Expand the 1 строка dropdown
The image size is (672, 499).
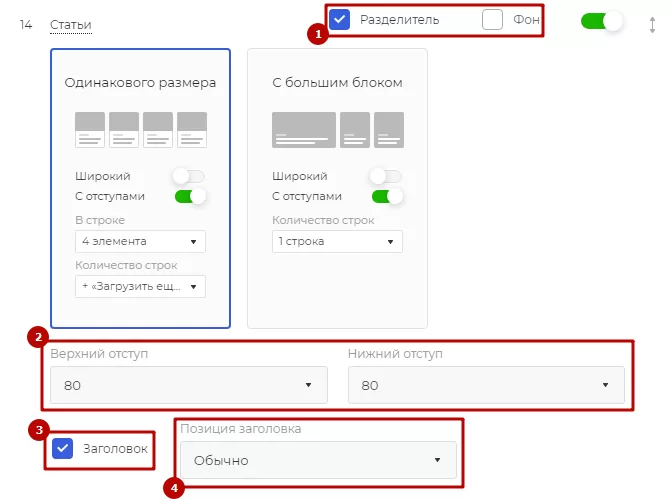(337, 241)
